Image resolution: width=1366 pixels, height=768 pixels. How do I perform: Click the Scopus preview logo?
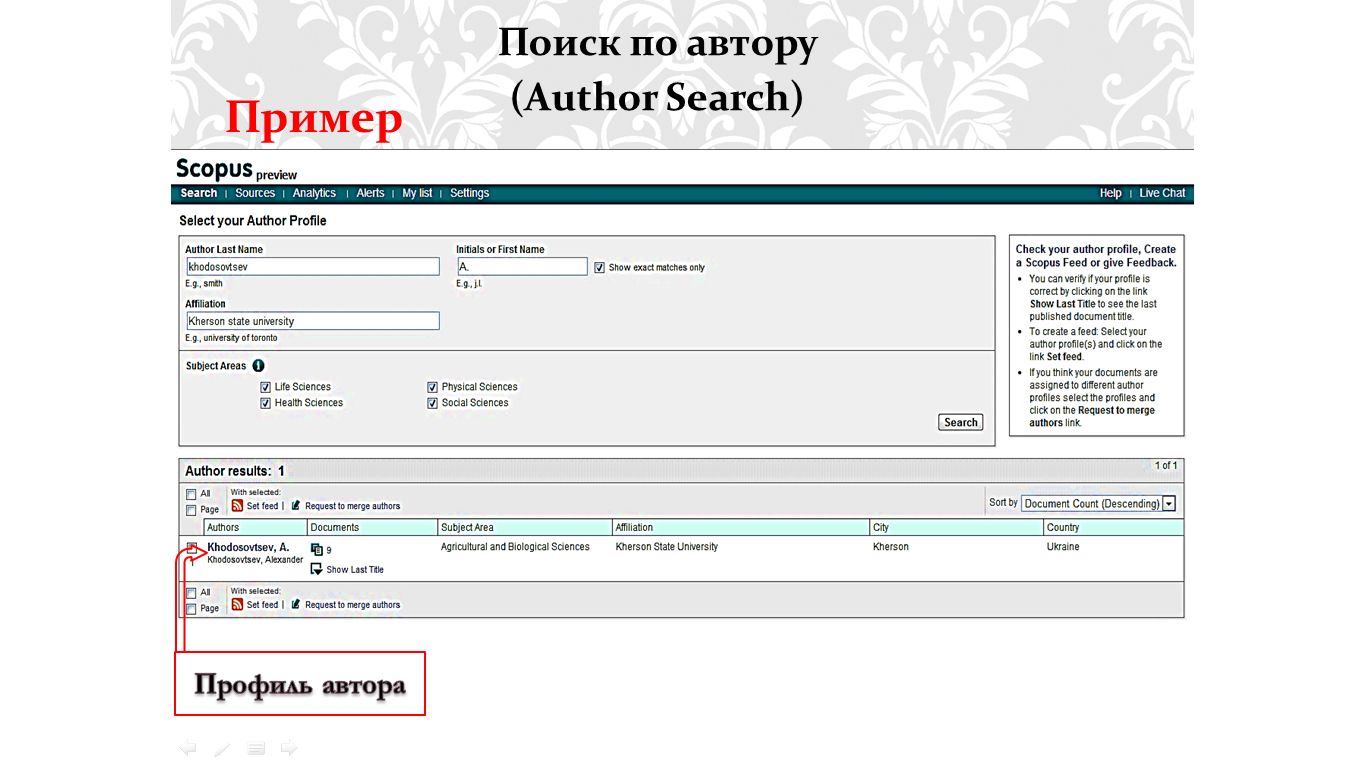pyautogui.click(x=236, y=169)
